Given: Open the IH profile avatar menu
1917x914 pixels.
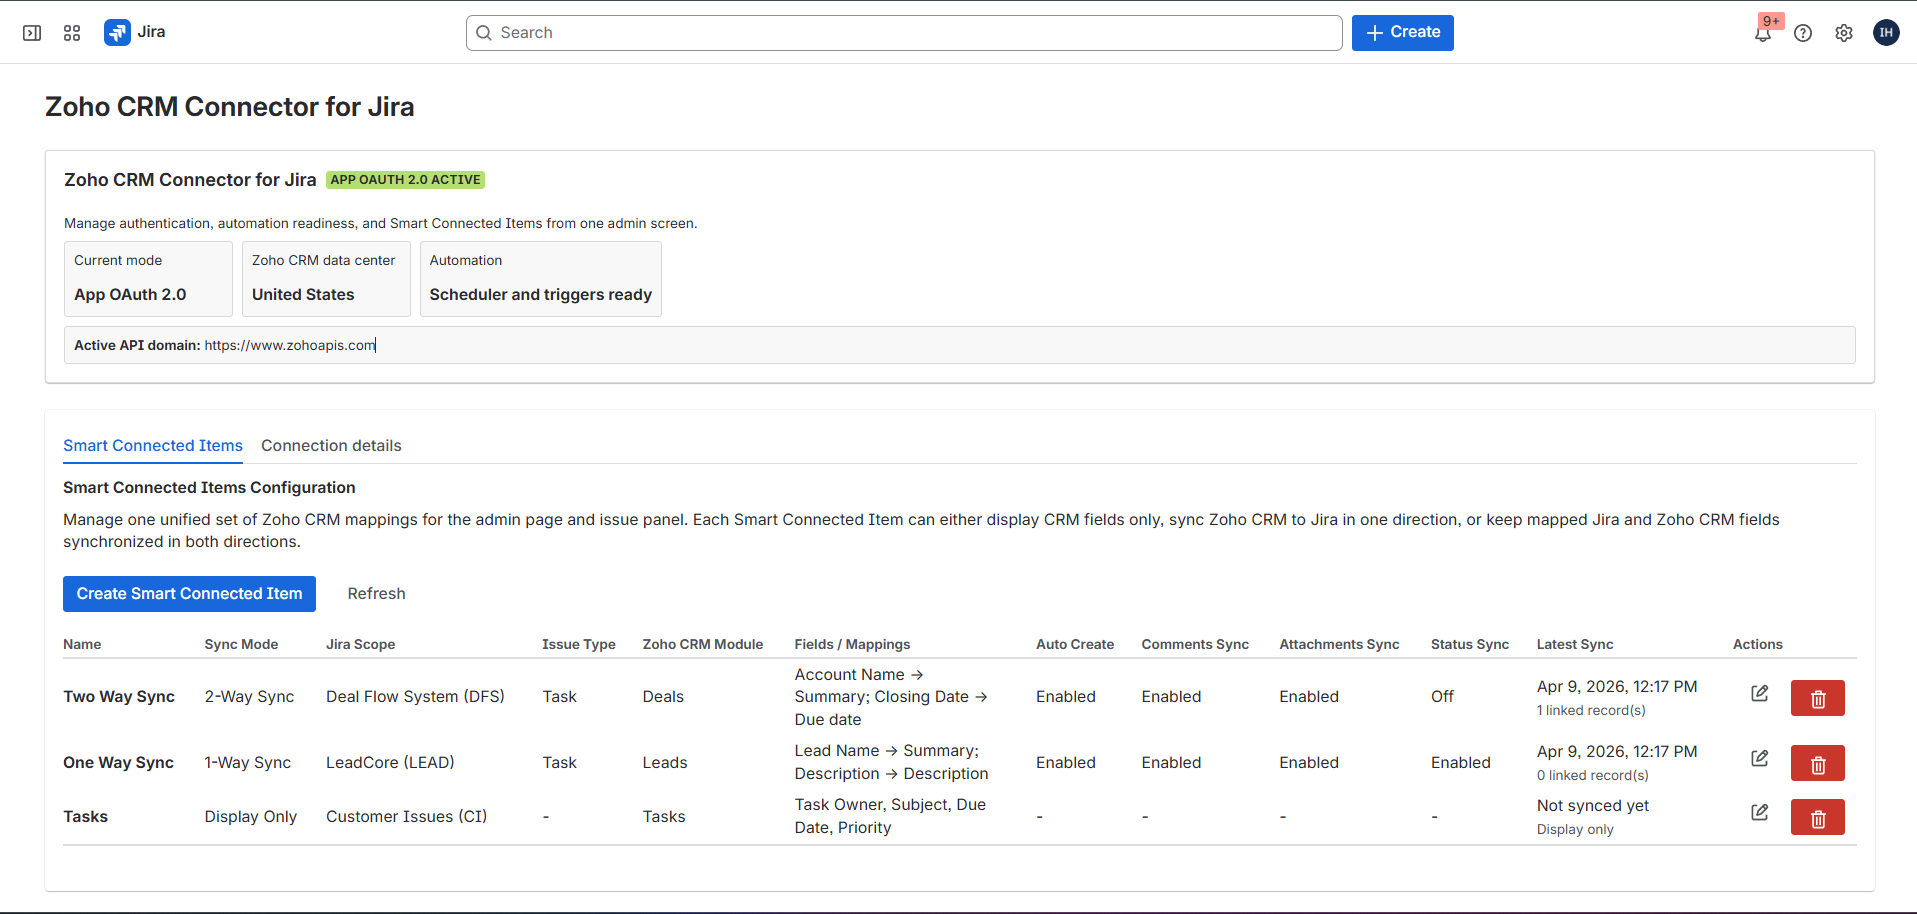Looking at the screenshot, I should (1886, 32).
